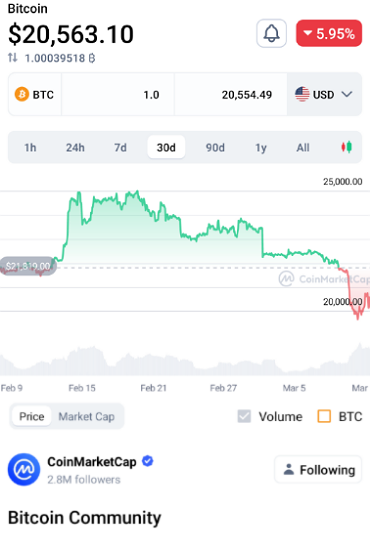Click the swap arrows icon under price

[13, 58]
